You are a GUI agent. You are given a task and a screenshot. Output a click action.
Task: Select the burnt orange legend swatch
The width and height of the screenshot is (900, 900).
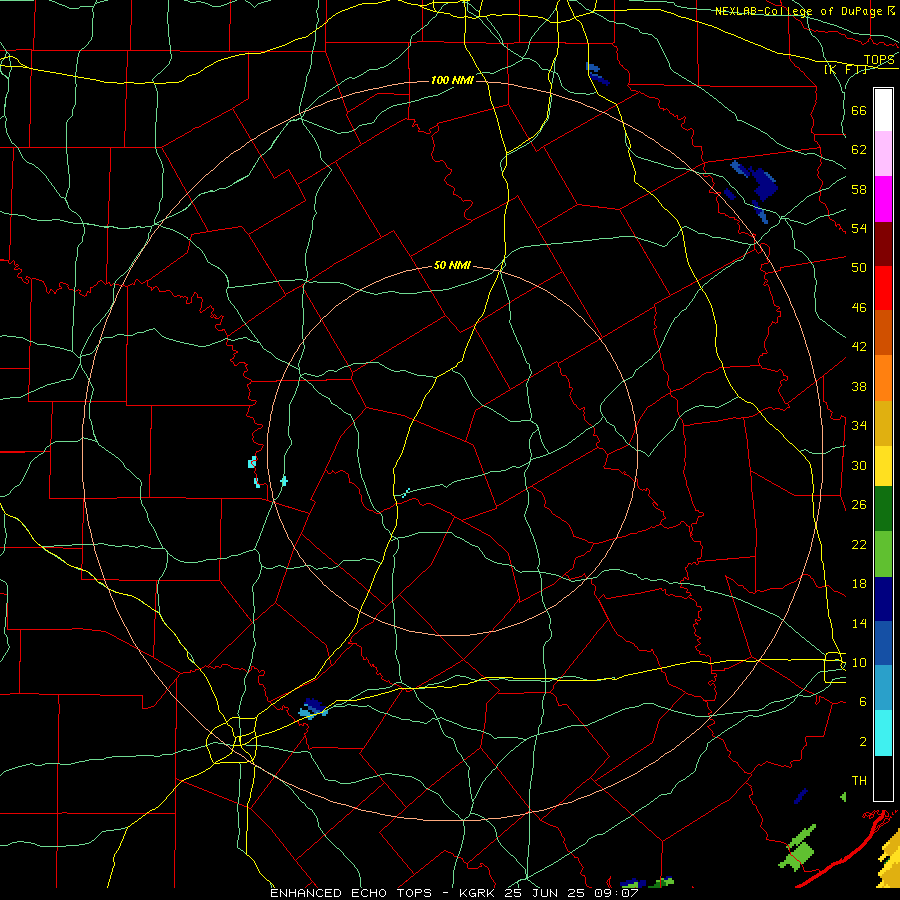tap(883, 333)
